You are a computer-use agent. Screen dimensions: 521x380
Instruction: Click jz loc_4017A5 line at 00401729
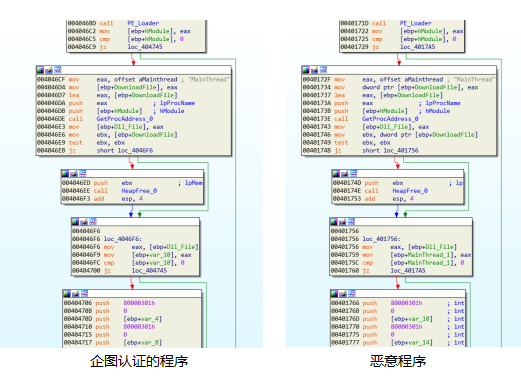pos(388,47)
